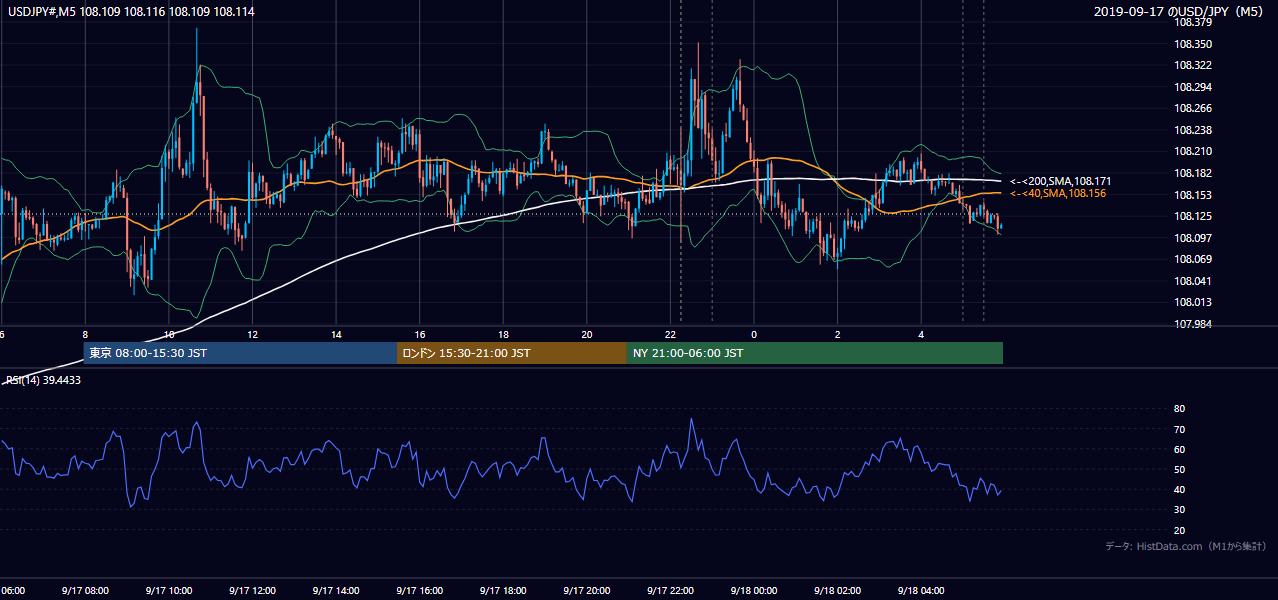This screenshot has height=600, width=1278.
Task: Click the '9/17 08:00' date axis label
Action: coord(84,590)
